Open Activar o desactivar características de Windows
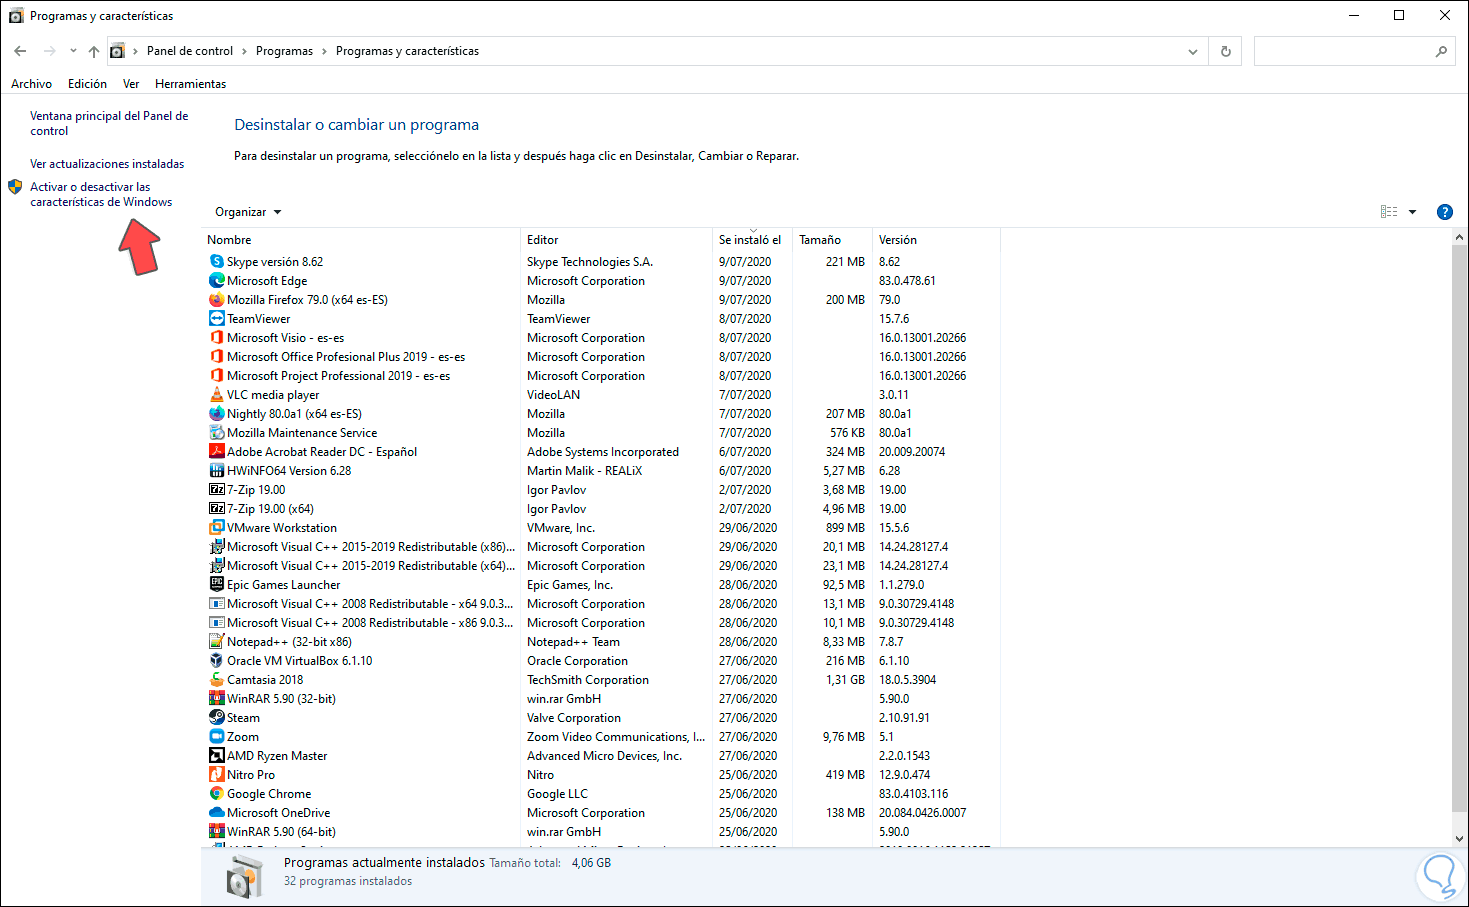The width and height of the screenshot is (1469, 907). click(x=101, y=194)
